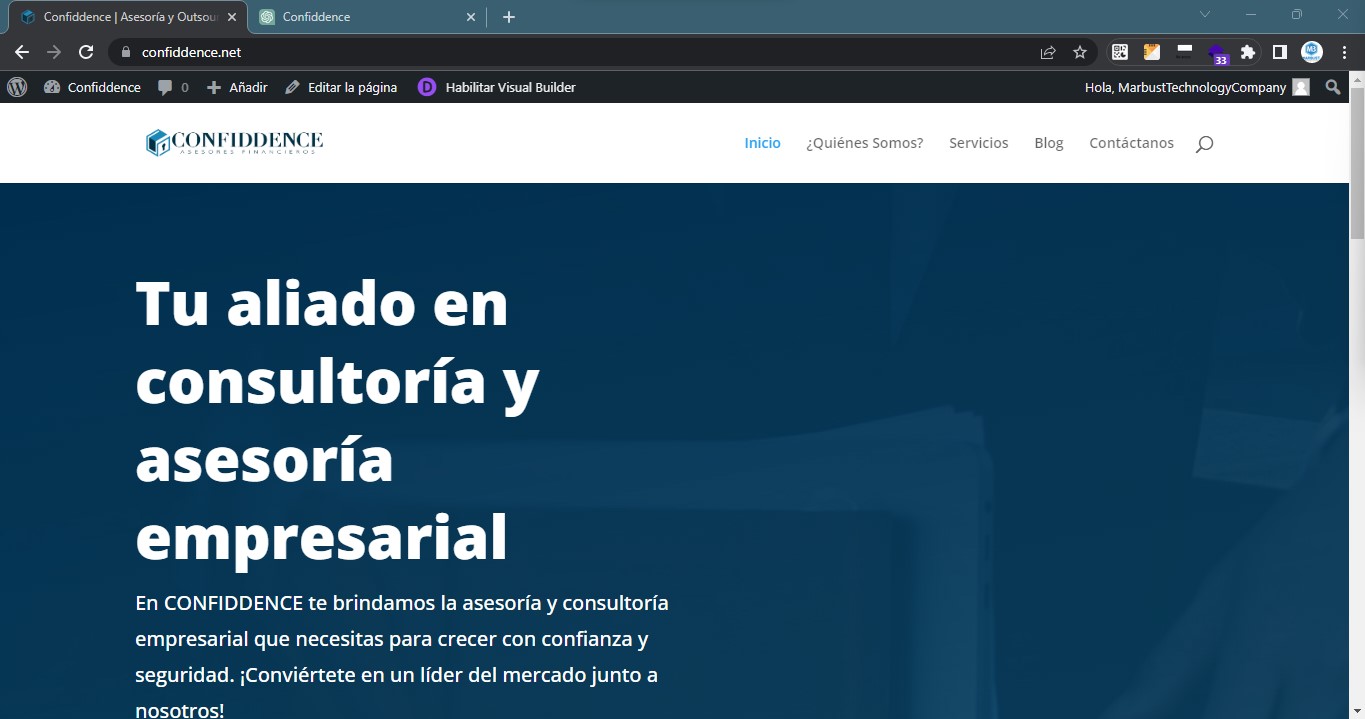The image size is (1365, 719).
Task: Expand the browser tab search chevron
Action: pyautogui.click(x=1204, y=15)
